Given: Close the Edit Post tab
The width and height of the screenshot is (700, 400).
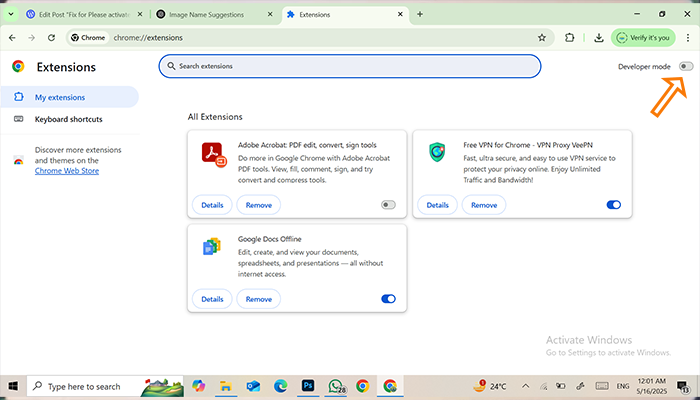Looking at the screenshot, I should coord(140,14).
